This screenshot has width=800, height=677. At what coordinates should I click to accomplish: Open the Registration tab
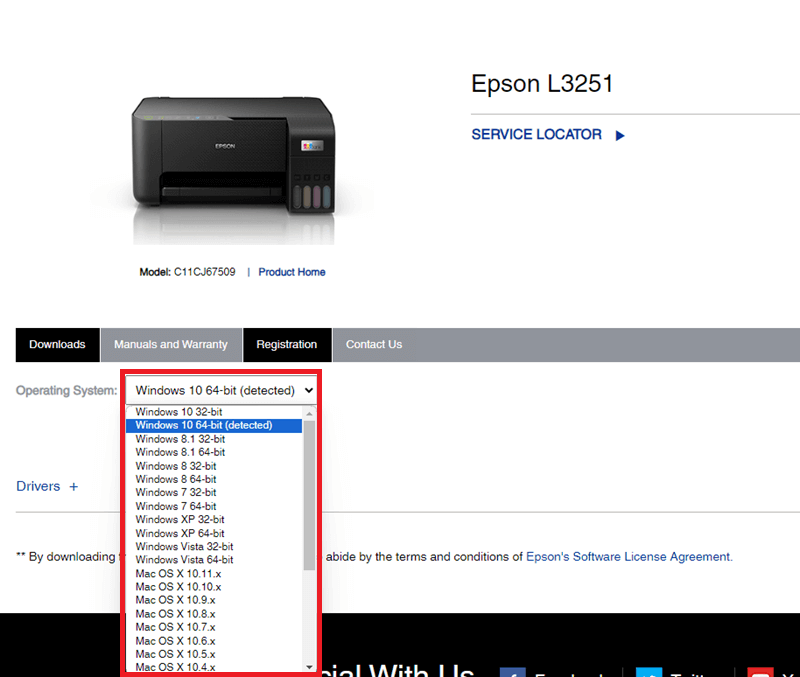pyautogui.click(x=287, y=345)
